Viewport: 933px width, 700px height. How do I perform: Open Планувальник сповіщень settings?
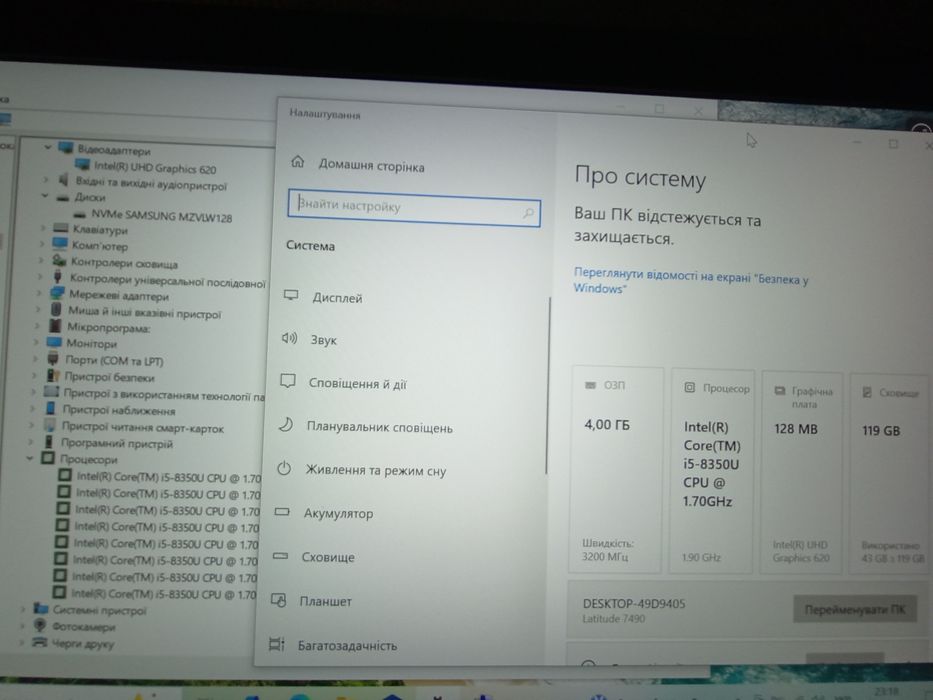(x=379, y=428)
